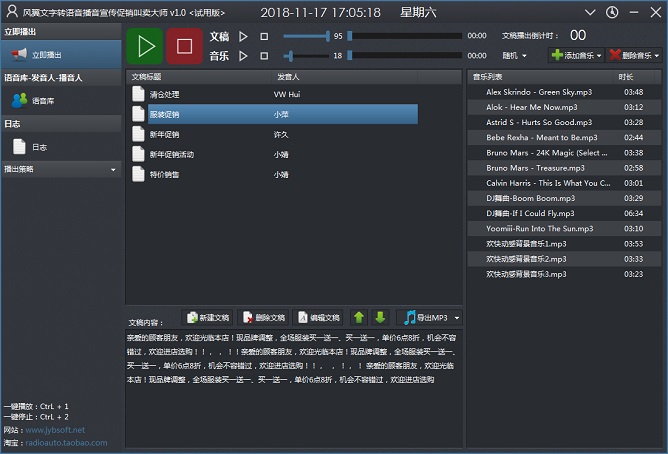Open the www.jybsoft.net website link
668x454 pixels.
(x=55, y=430)
